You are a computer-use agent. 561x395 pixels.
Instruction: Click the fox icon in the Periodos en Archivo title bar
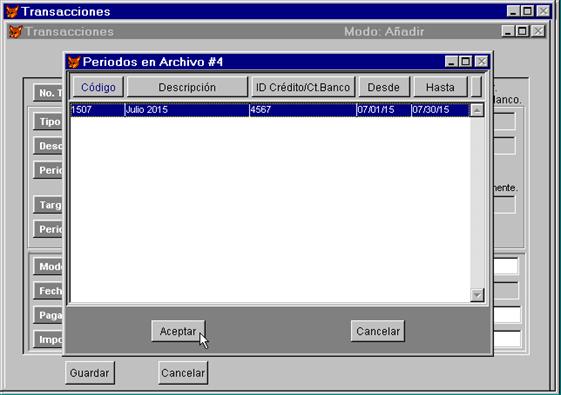click(x=74, y=62)
